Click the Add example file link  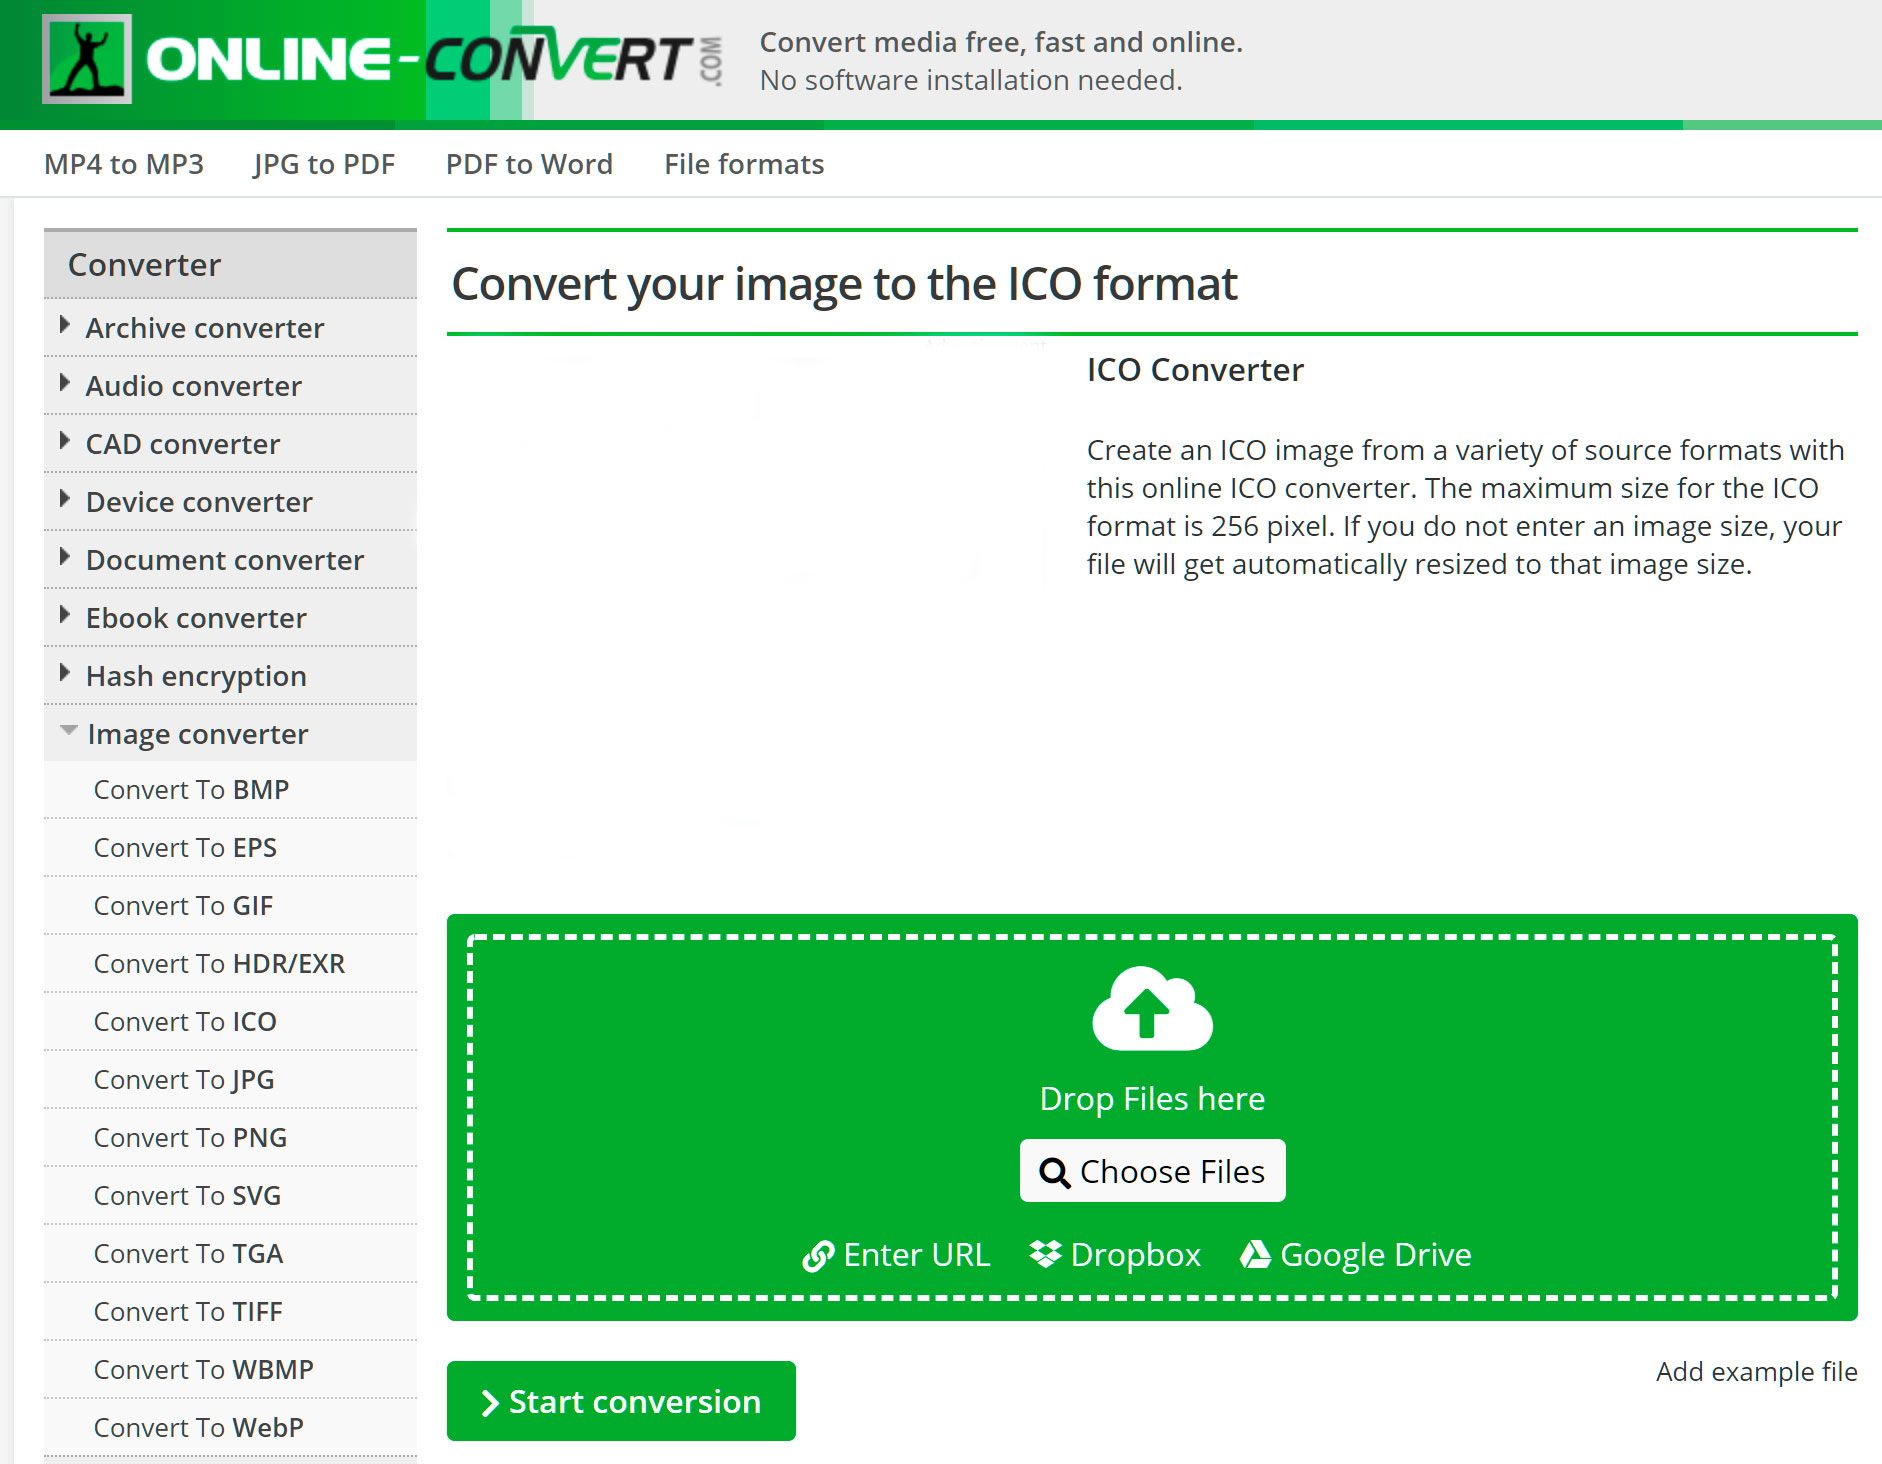tap(1756, 1371)
